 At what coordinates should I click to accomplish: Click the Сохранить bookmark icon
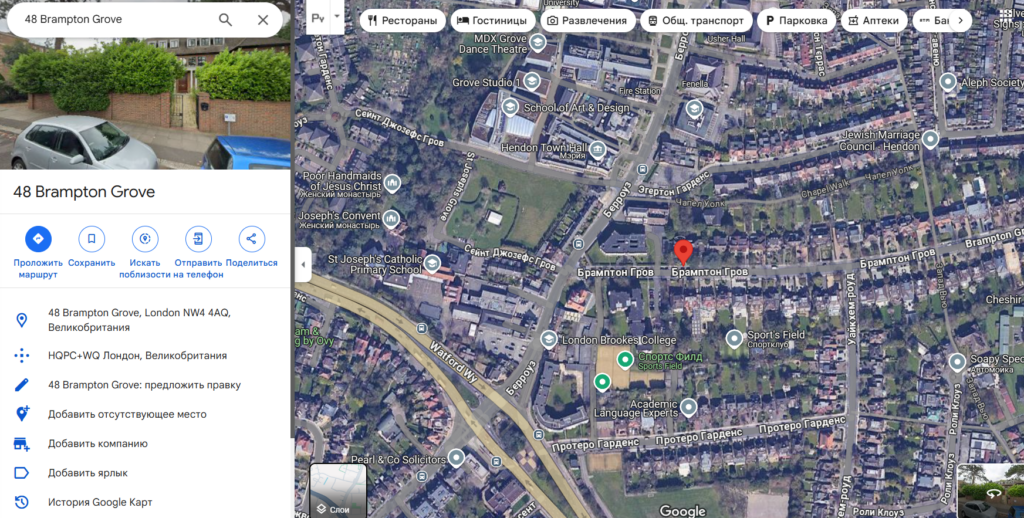(x=91, y=239)
